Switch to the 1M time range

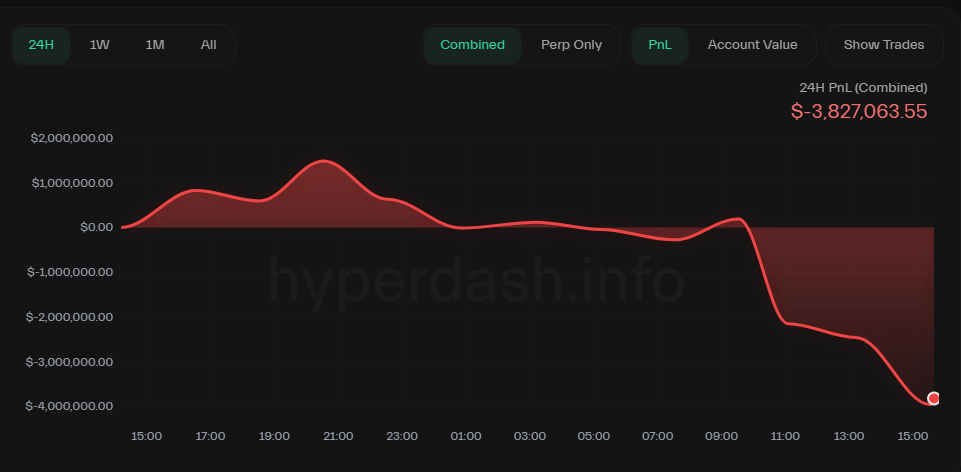pyautogui.click(x=154, y=45)
